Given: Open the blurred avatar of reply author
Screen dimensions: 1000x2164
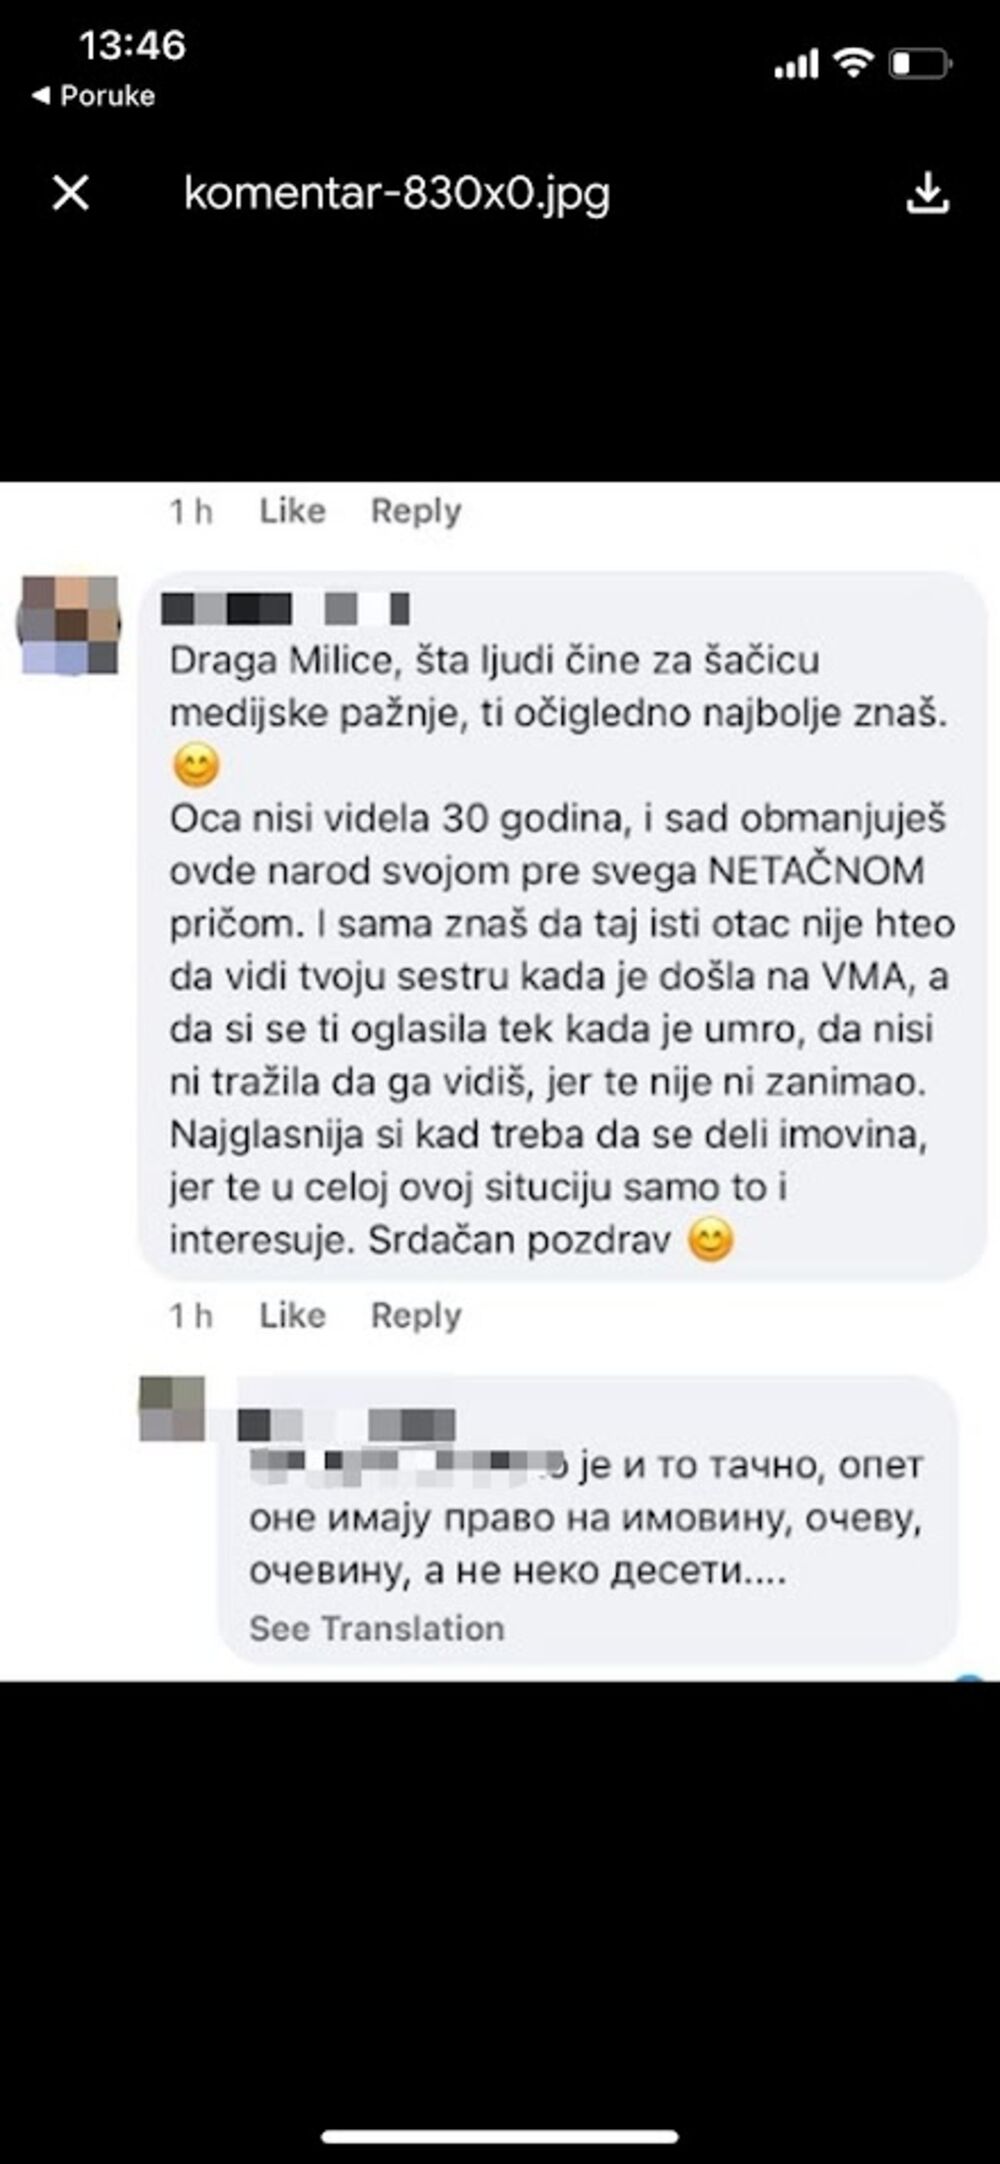Looking at the screenshot, I should point(172,1408).
